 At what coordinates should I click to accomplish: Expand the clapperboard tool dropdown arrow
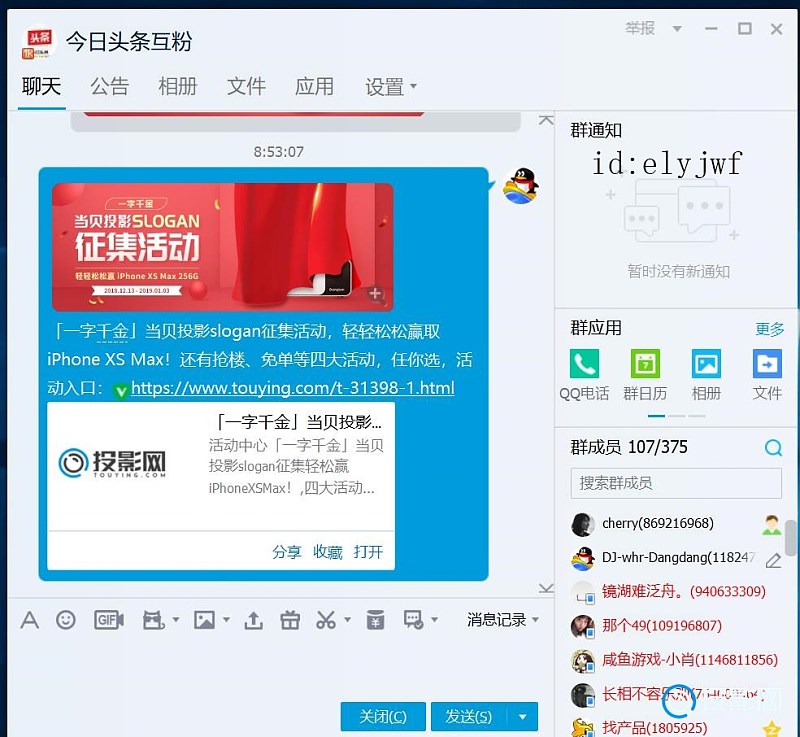click(176, 620)
